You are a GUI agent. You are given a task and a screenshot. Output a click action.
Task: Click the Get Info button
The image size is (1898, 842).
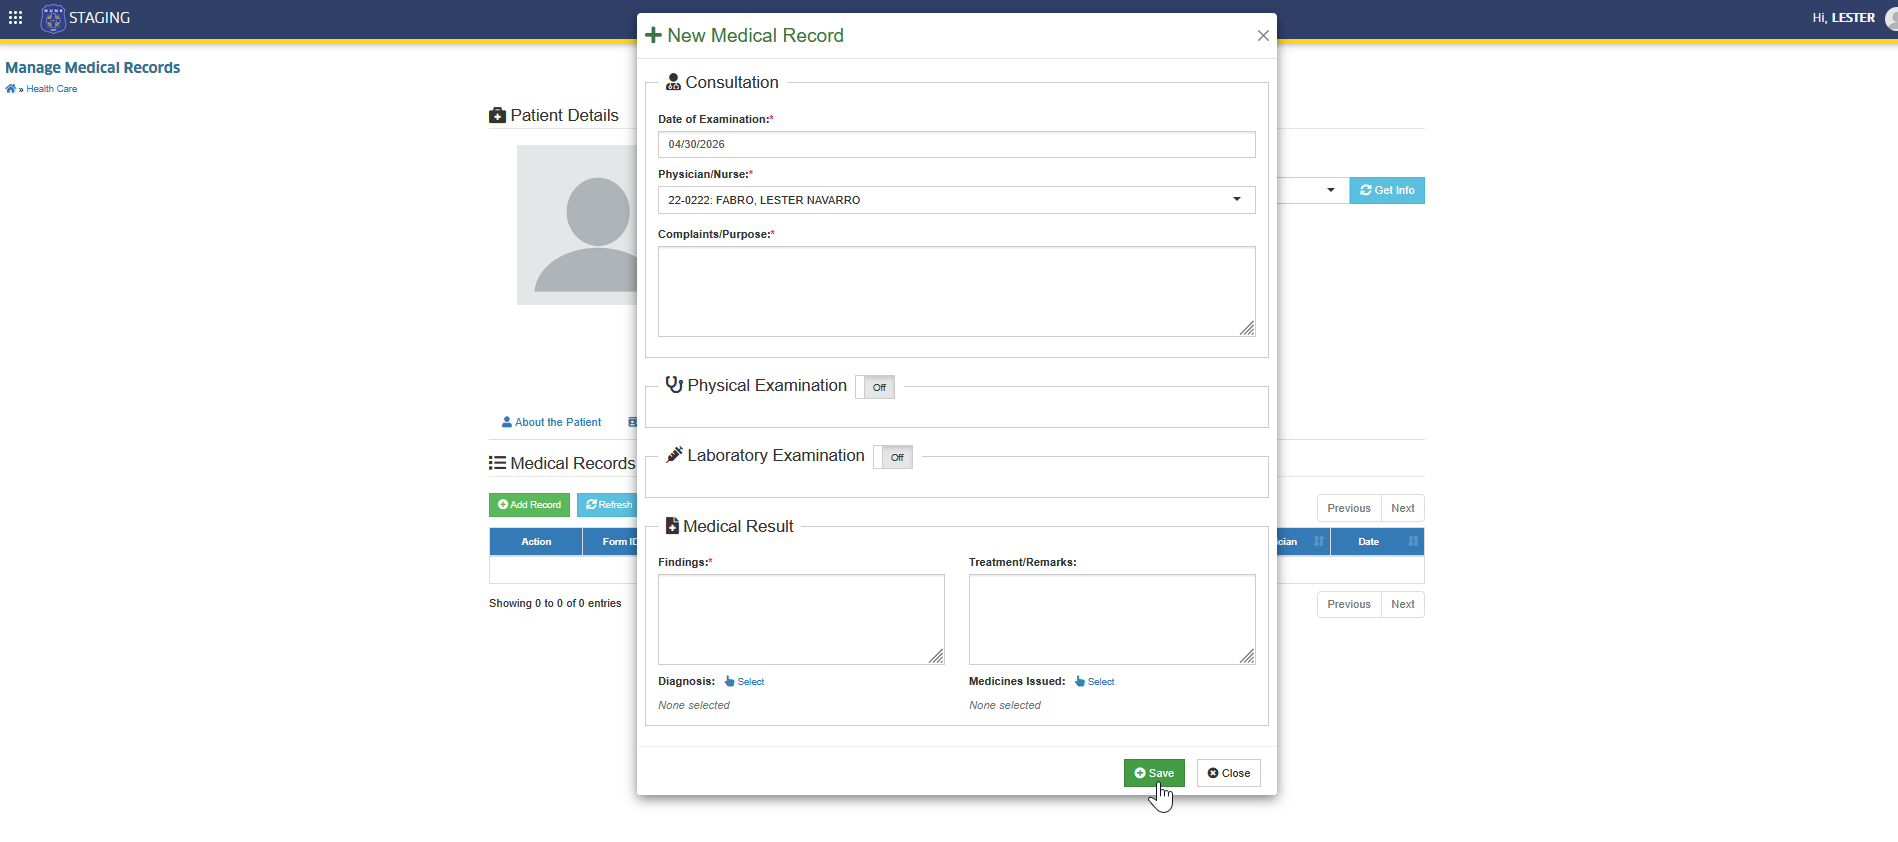pos(1387,190)
